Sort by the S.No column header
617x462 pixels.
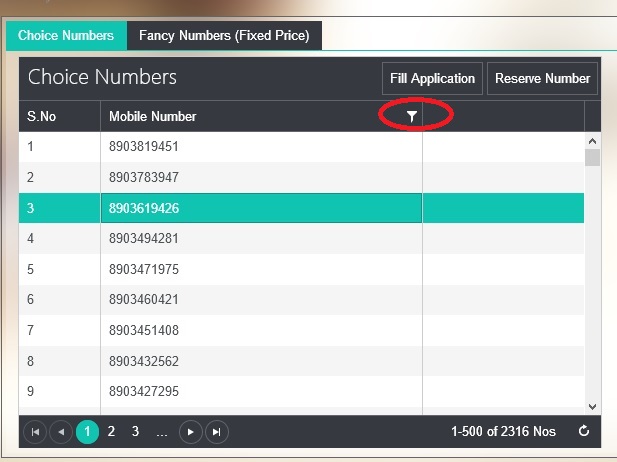[42, 117]
